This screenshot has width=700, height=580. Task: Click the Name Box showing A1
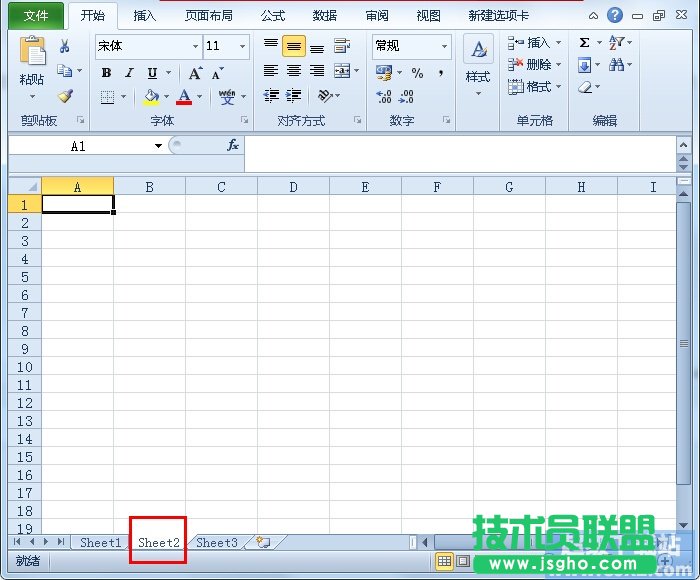coord(78,146)
